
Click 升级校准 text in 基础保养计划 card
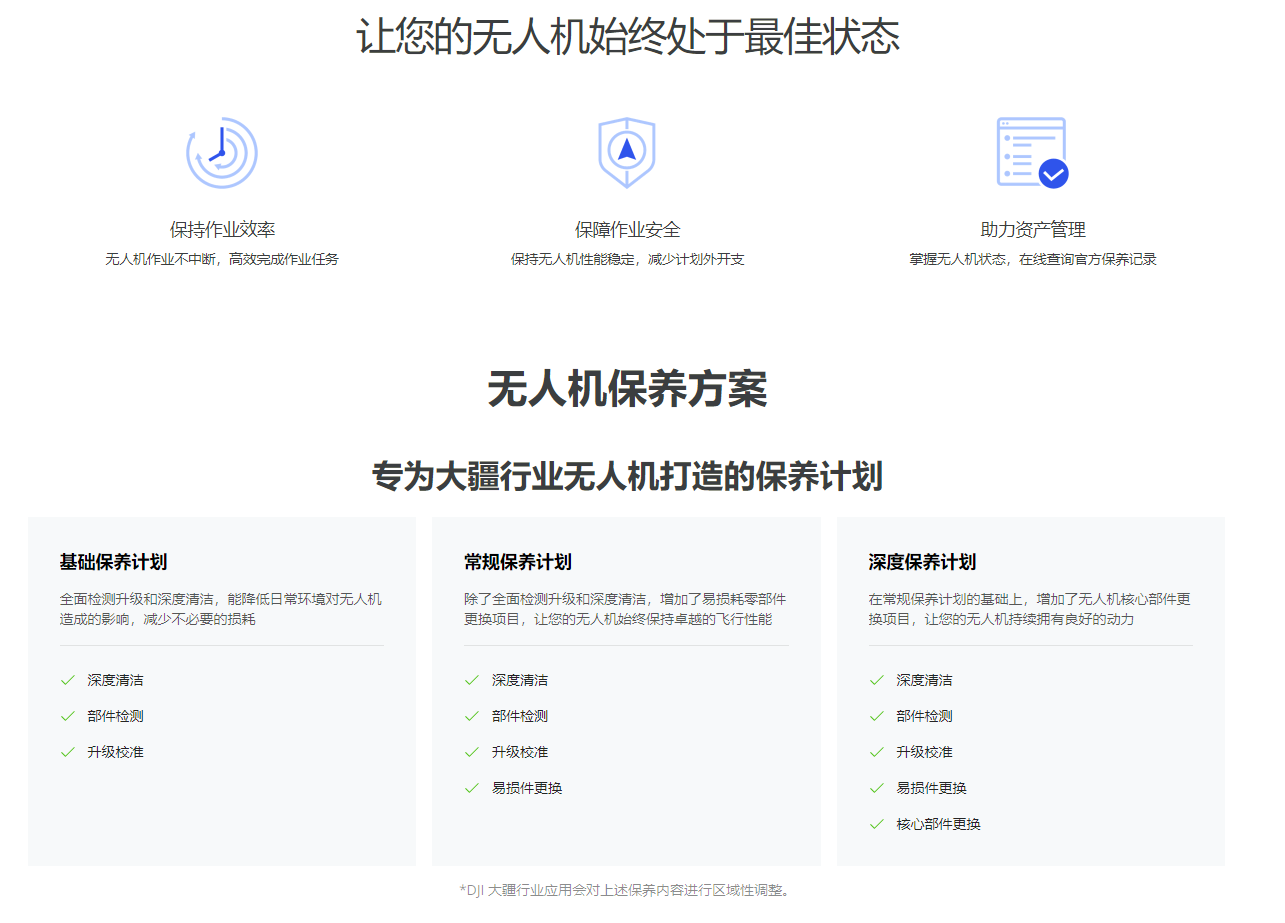click(x=115, y=752)
